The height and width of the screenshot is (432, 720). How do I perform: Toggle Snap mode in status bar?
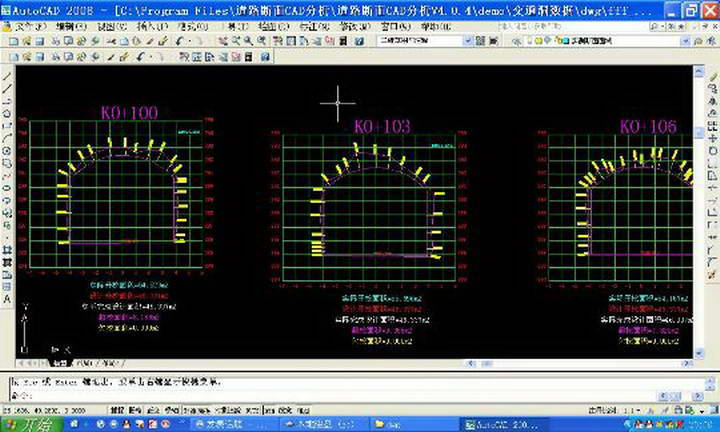point(118,410)
